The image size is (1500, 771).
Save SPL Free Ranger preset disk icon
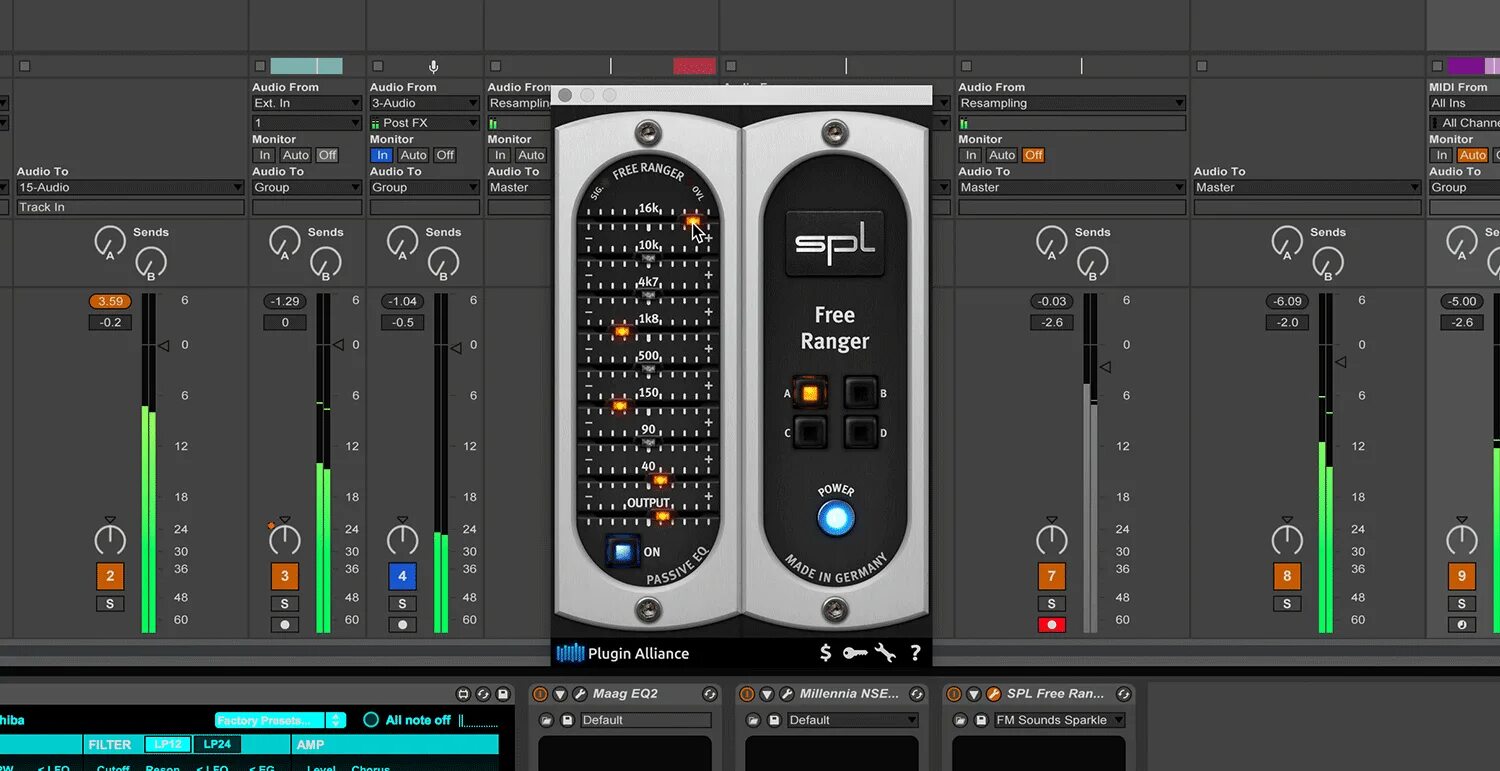[x=981, y=720]
